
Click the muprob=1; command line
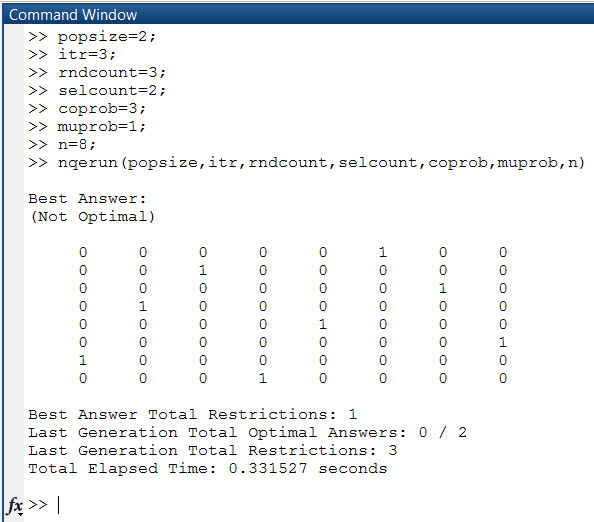[x=87, y=127]
